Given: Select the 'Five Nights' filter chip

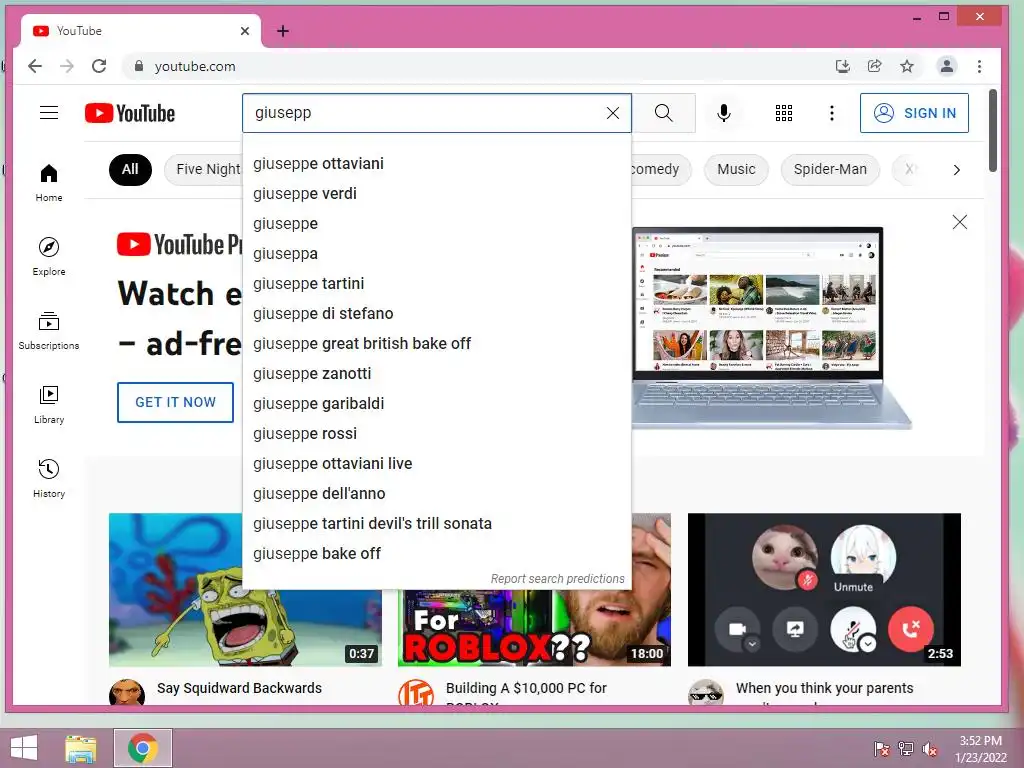Looking at the screenshot, I should point(204,170).
